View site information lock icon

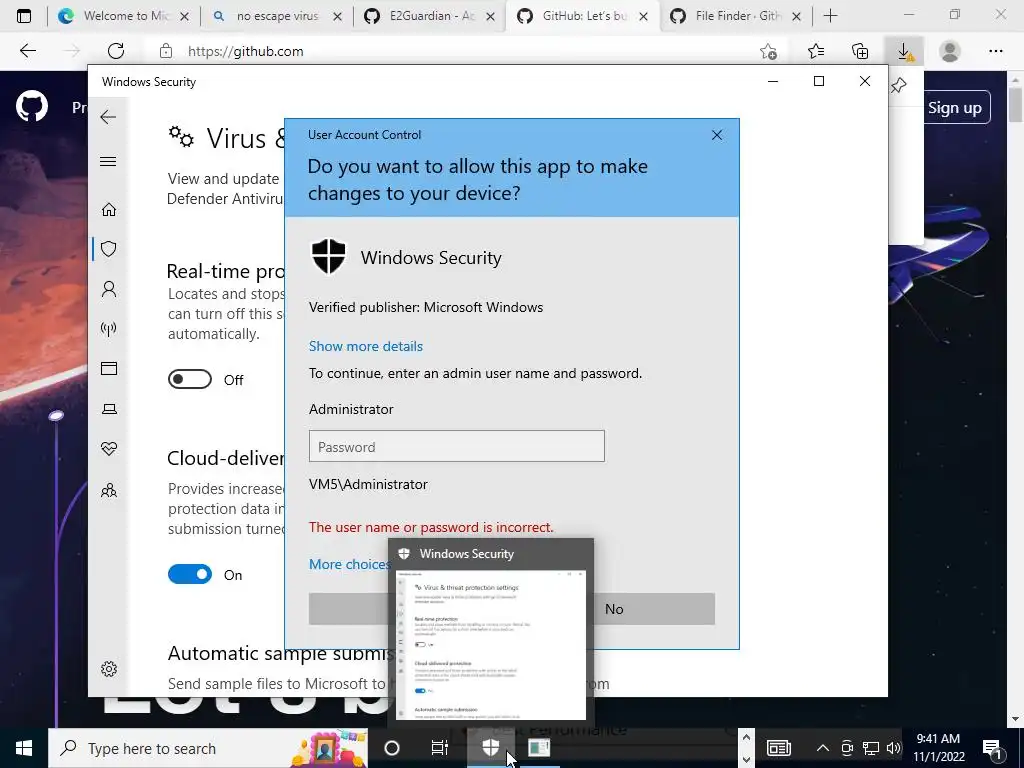coord(166,51)
